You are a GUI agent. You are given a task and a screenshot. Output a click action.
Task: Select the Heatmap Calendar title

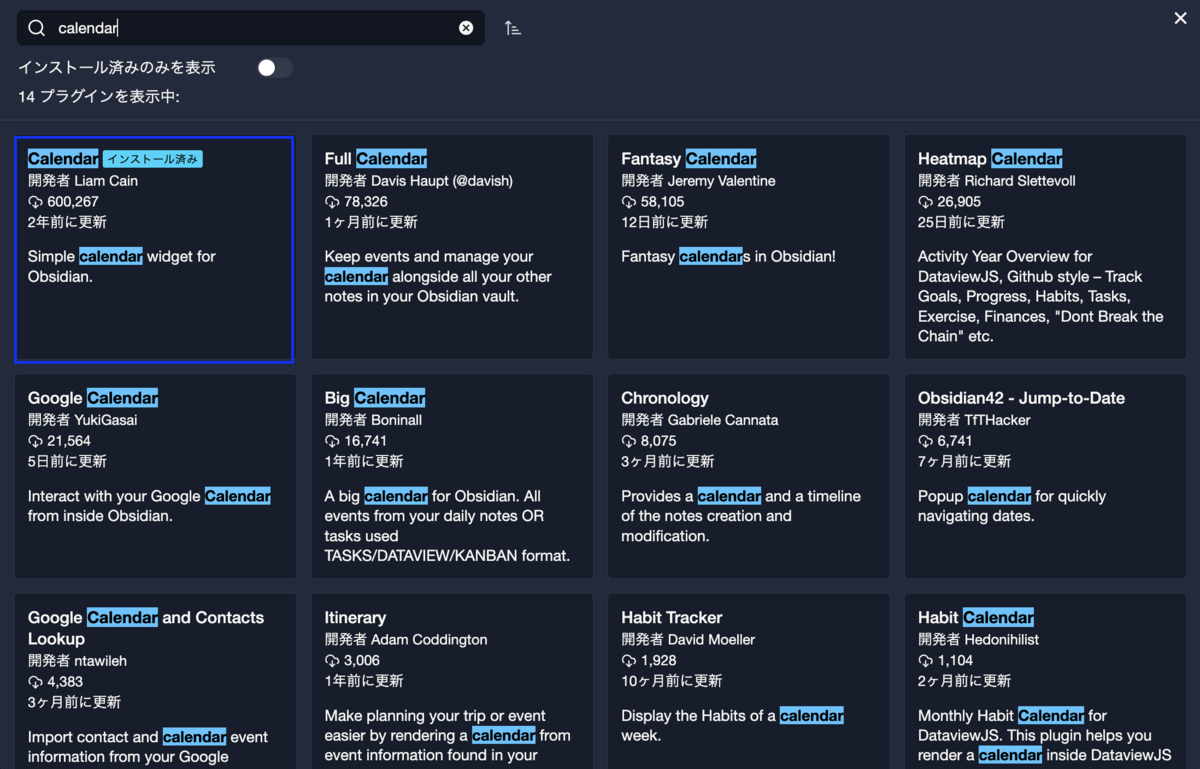[990, 158]
